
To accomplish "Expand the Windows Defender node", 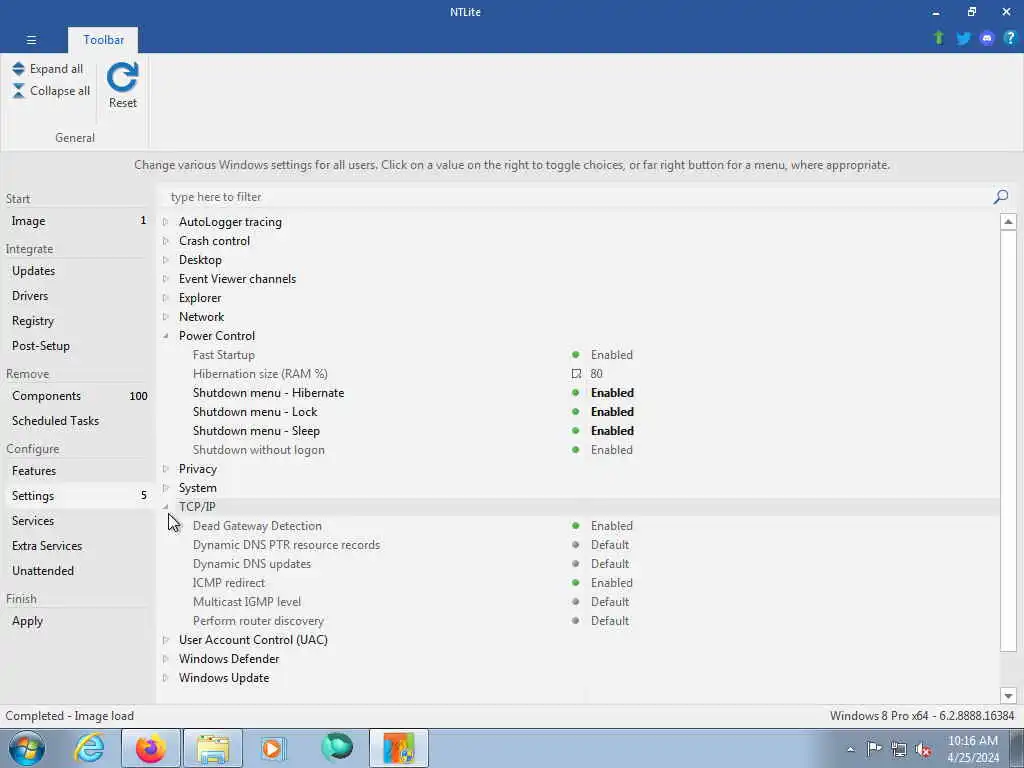I will coord(166,659).
